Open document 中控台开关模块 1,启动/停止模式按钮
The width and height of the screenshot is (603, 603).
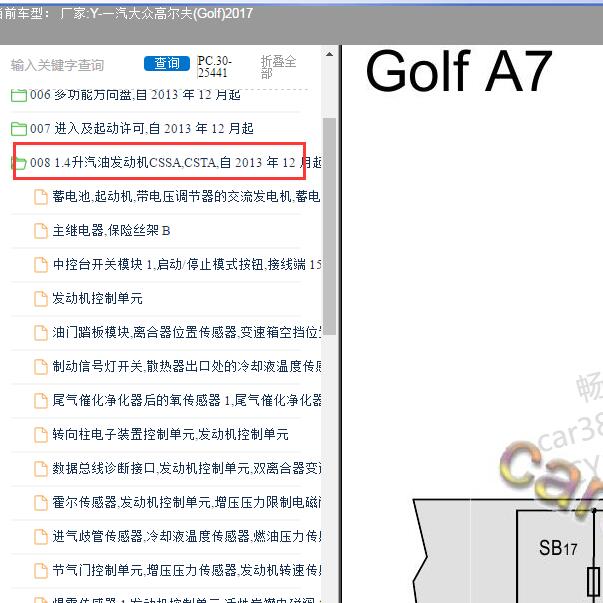click(x=187, y=264)
